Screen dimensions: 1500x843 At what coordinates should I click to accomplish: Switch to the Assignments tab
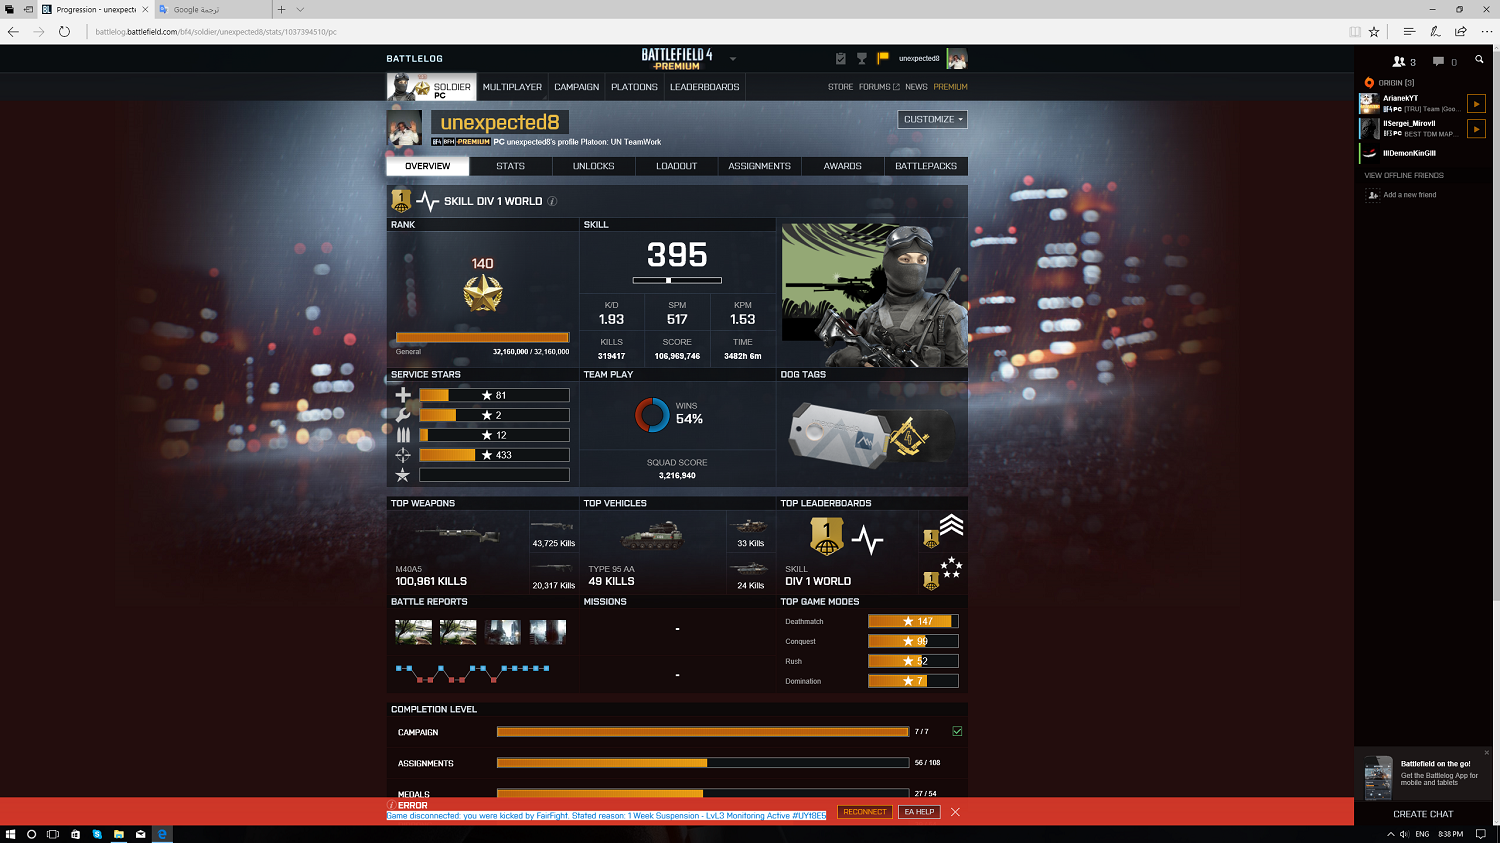(x=760, y=166)
